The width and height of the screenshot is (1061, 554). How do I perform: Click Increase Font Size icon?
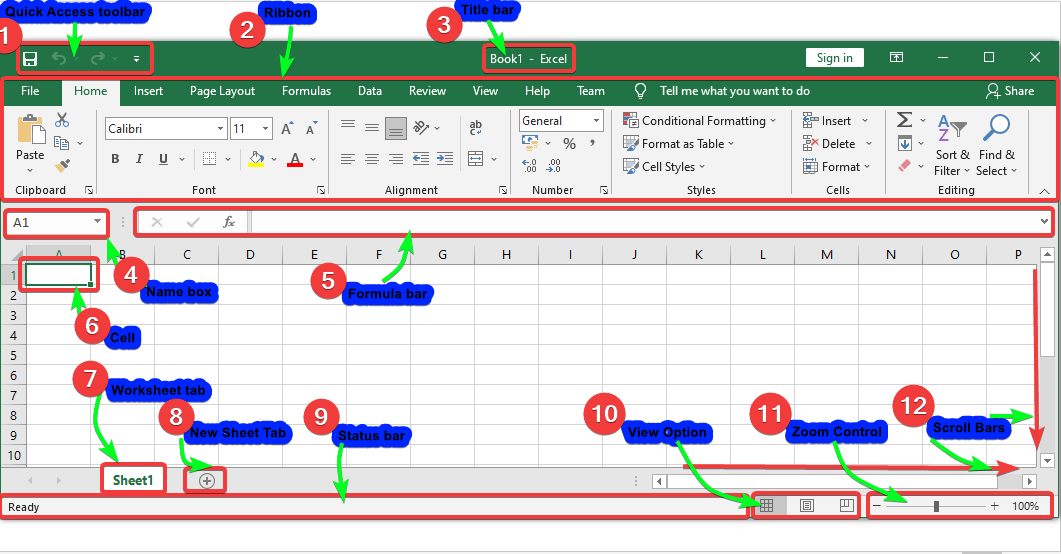tap(287, 129)
